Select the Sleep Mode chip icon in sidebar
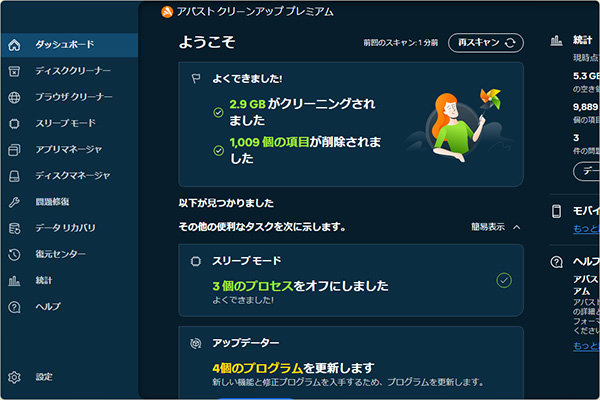This screenshot has height=400, width=600. 14,124
